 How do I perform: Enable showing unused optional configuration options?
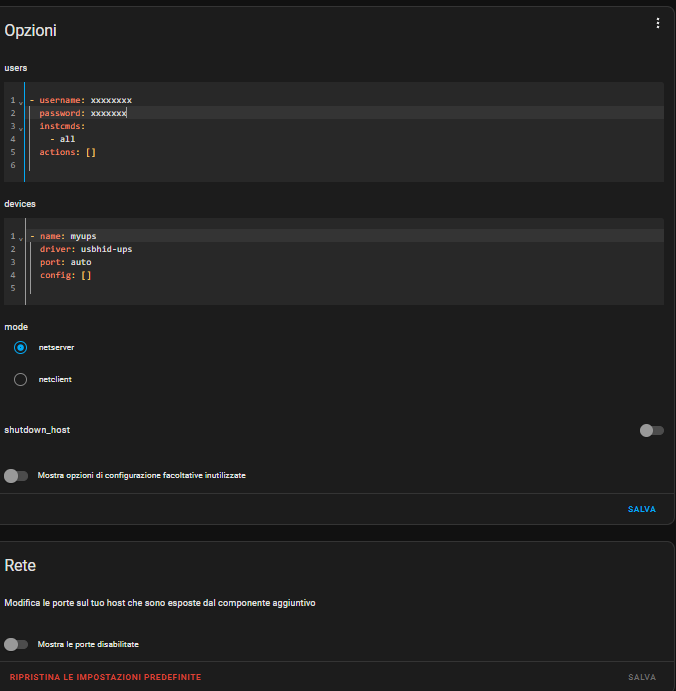coord(16,475)
